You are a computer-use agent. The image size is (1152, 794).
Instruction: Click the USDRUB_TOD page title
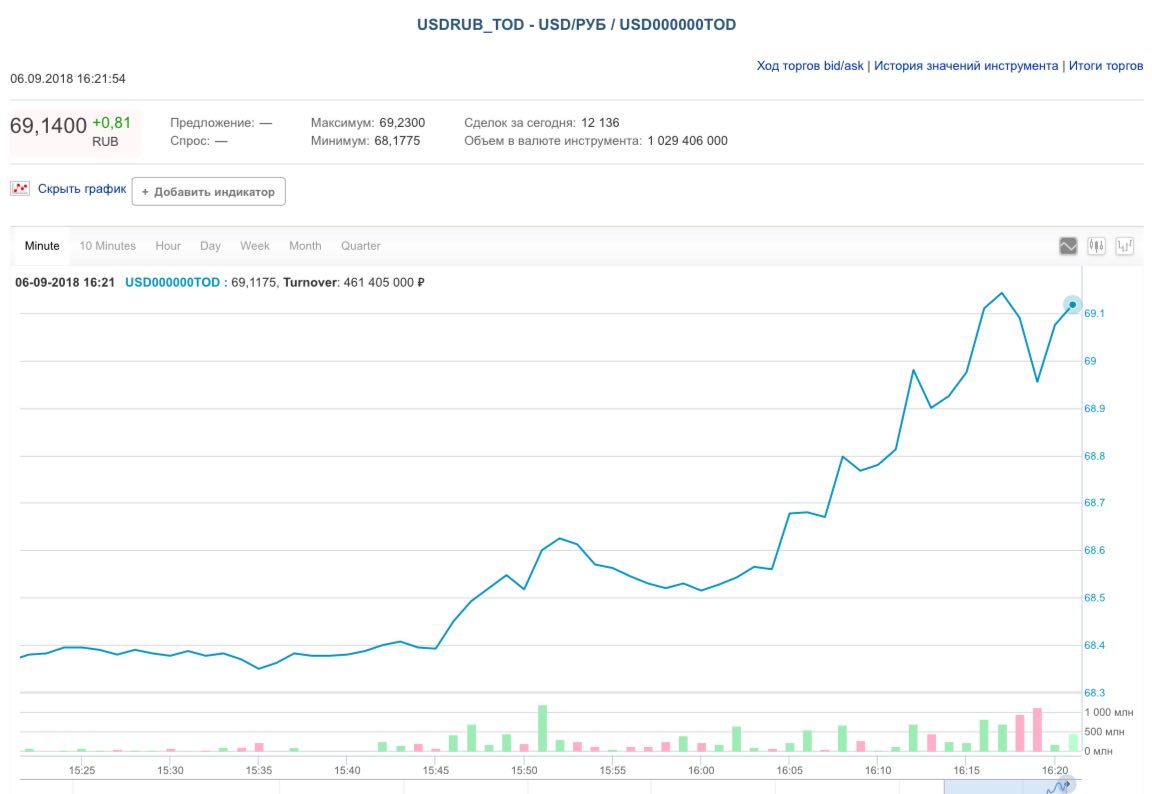pos(577,25)
